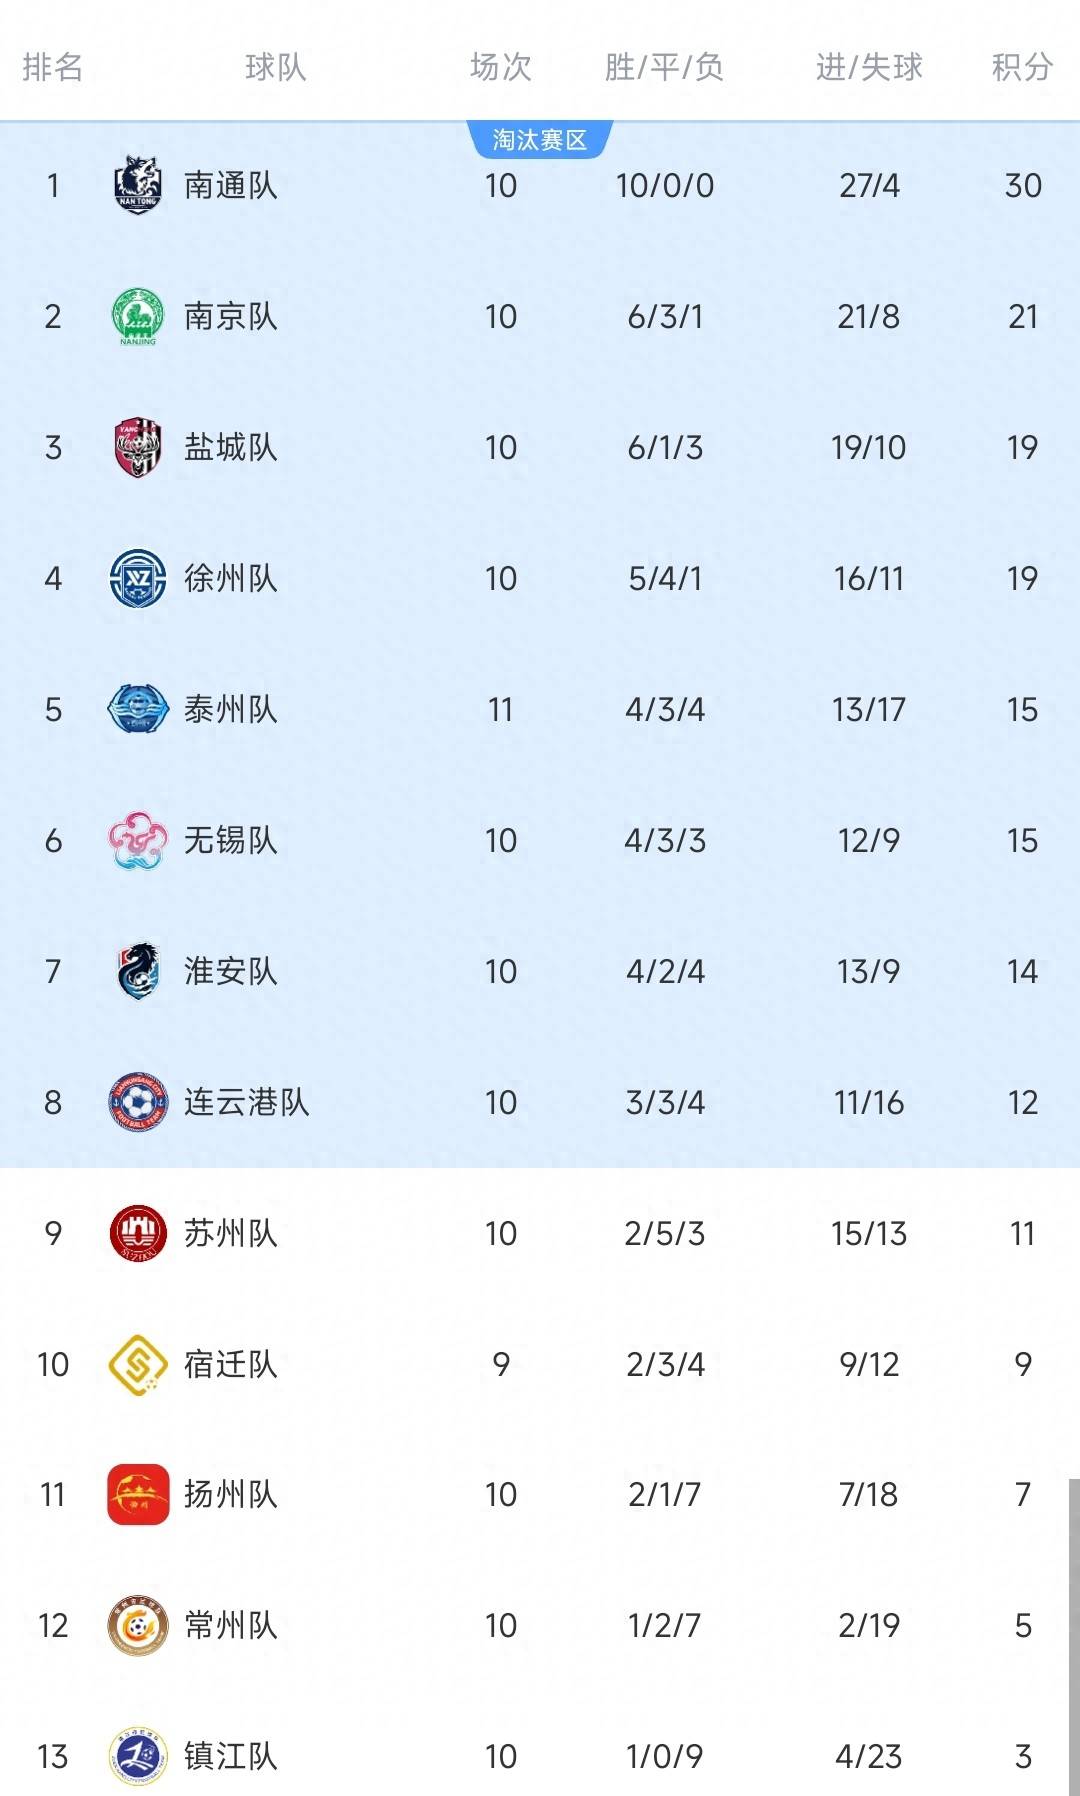Open the 南通队 team logo
This screenshot has width=1080, height=1796.
(x=138, y=185)
